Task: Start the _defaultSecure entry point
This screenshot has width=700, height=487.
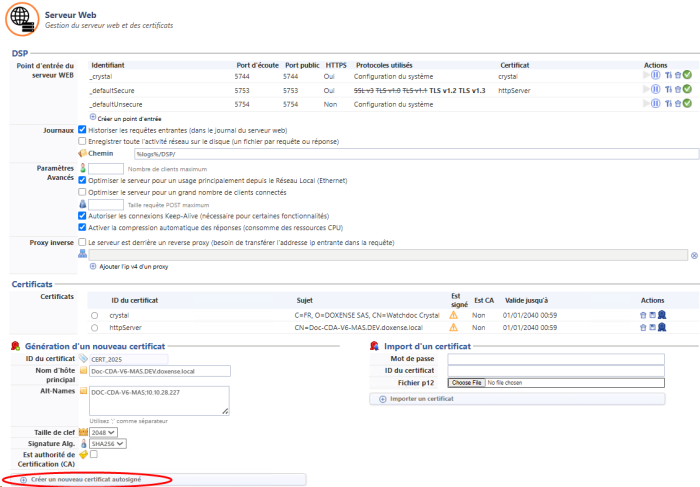Action: pyautogui.click(x=646, y=89)
